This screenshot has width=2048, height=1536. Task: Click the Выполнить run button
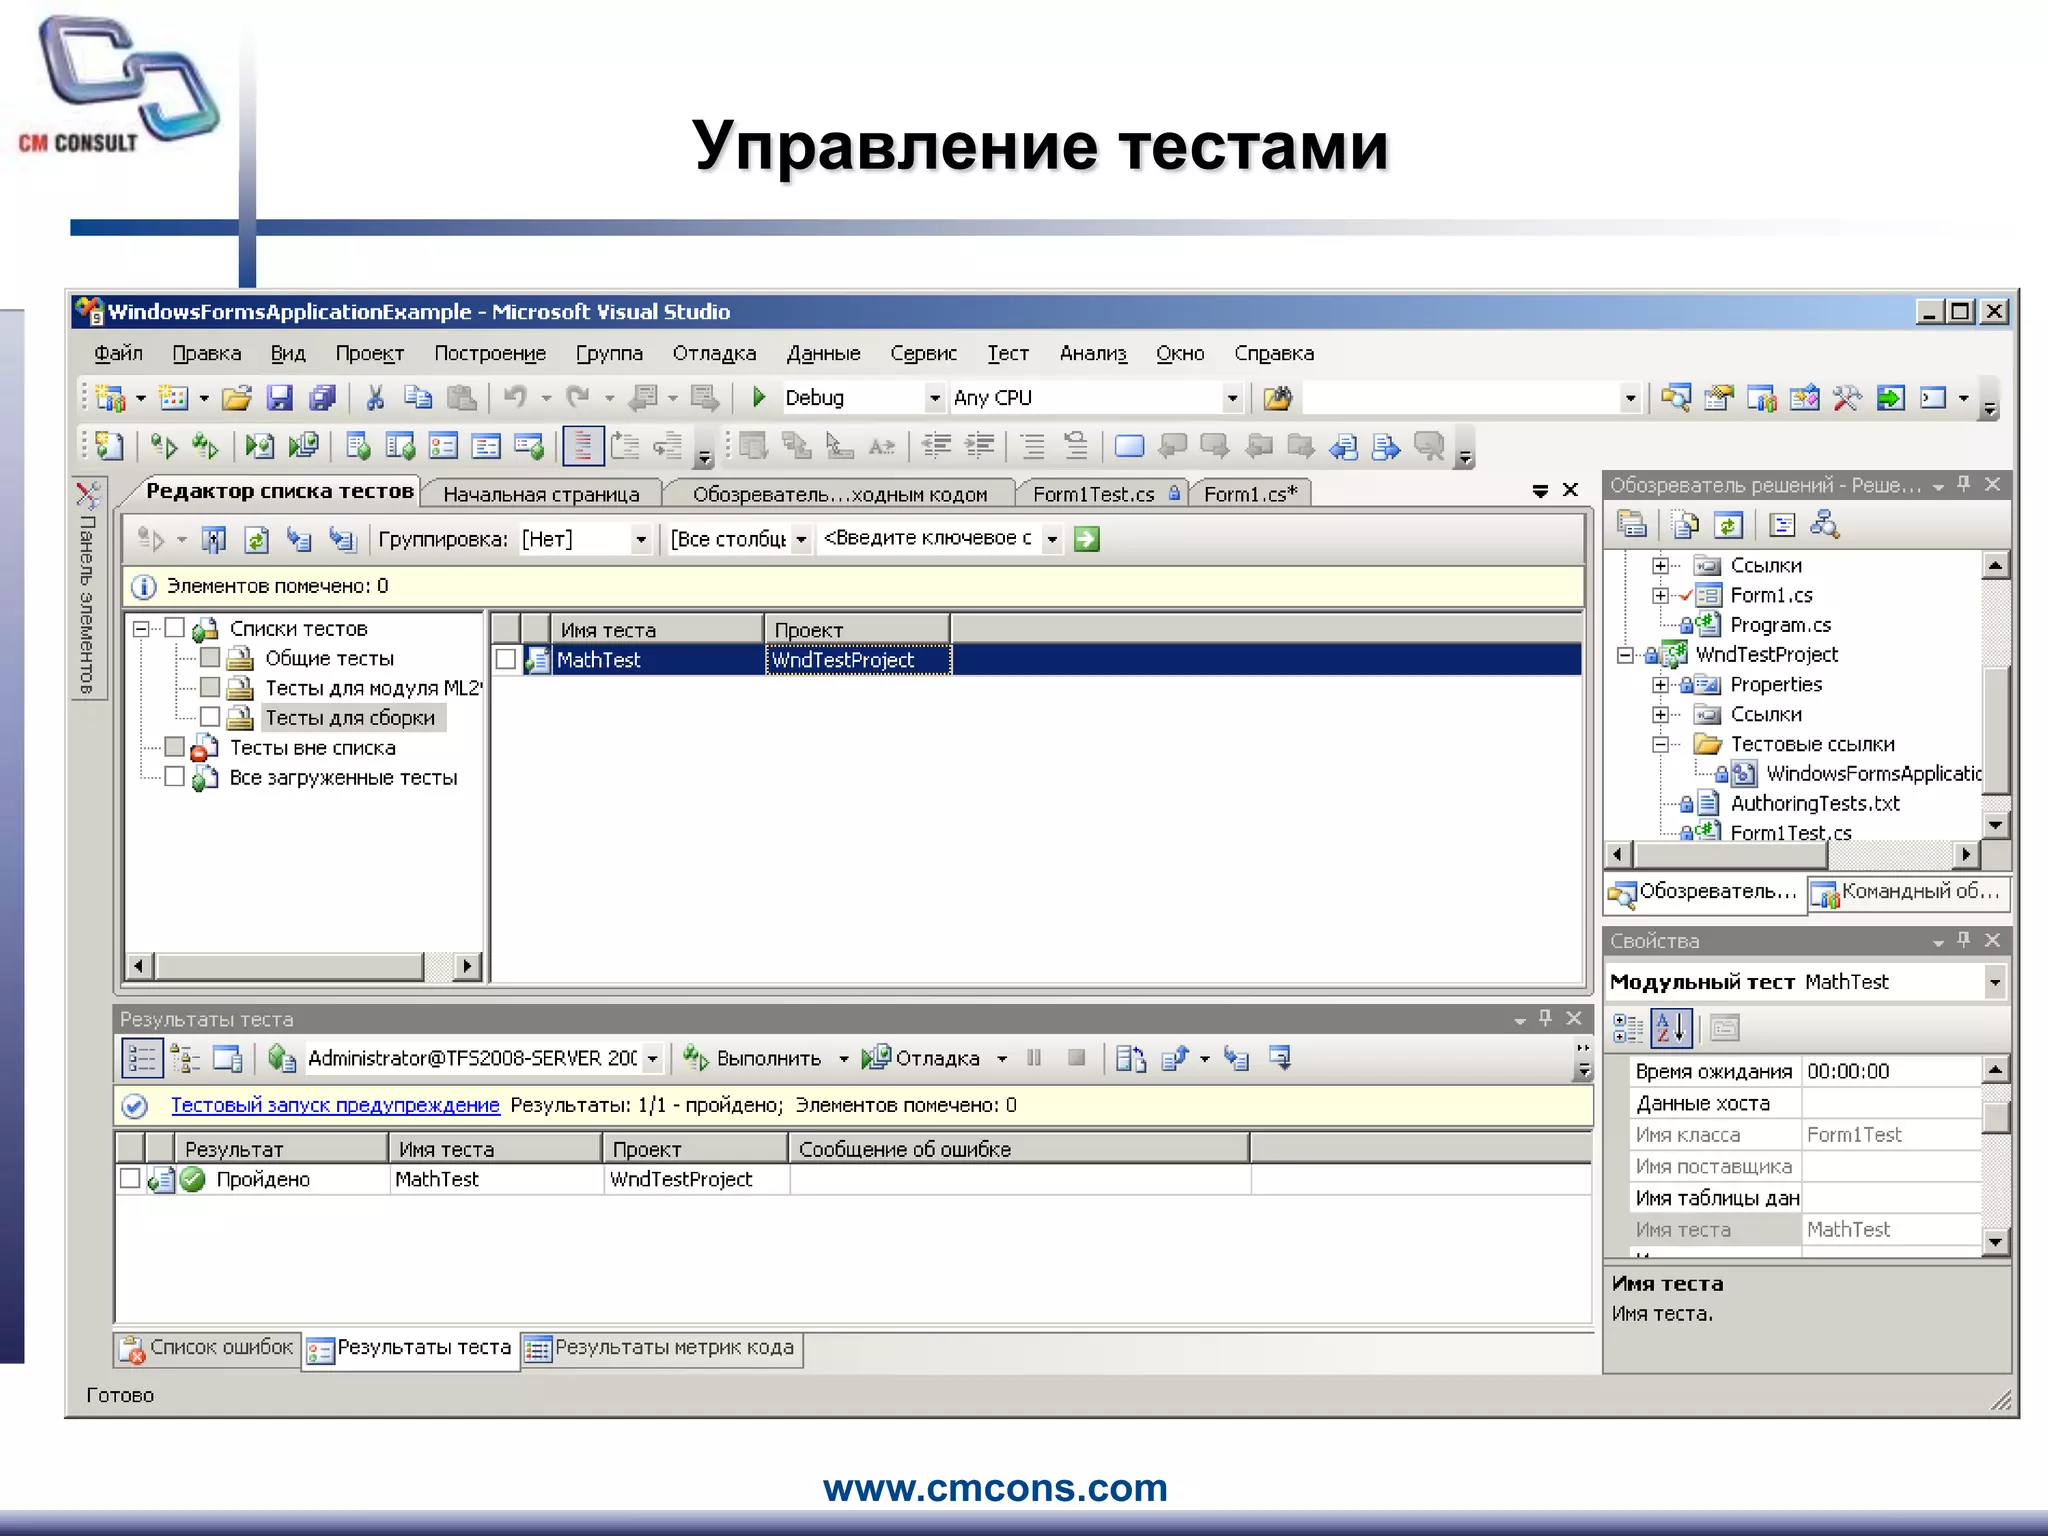752,1058
